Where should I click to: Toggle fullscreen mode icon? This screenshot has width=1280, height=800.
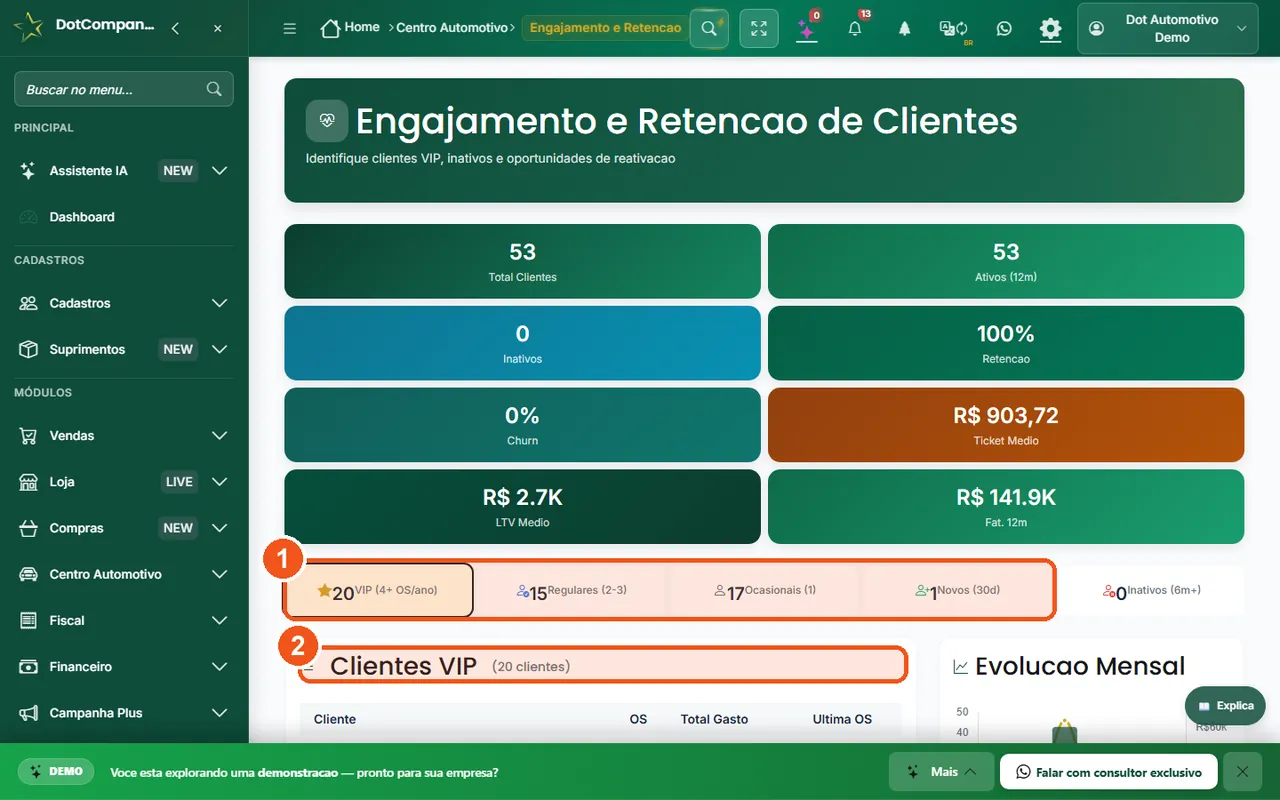(759, 28)
